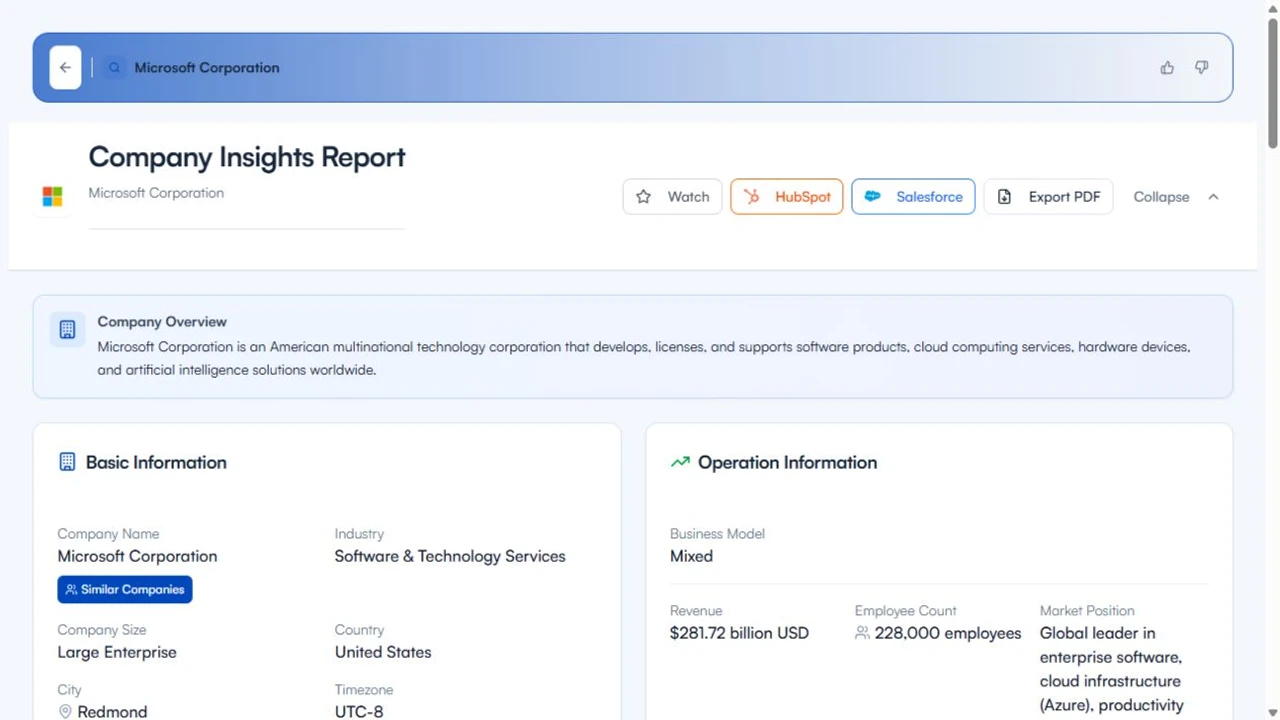This screenshot has height=720, width=1280.
Task: Click the Microsoft Corporation subtitle under the report heading
Action: [x=156, y=193]
